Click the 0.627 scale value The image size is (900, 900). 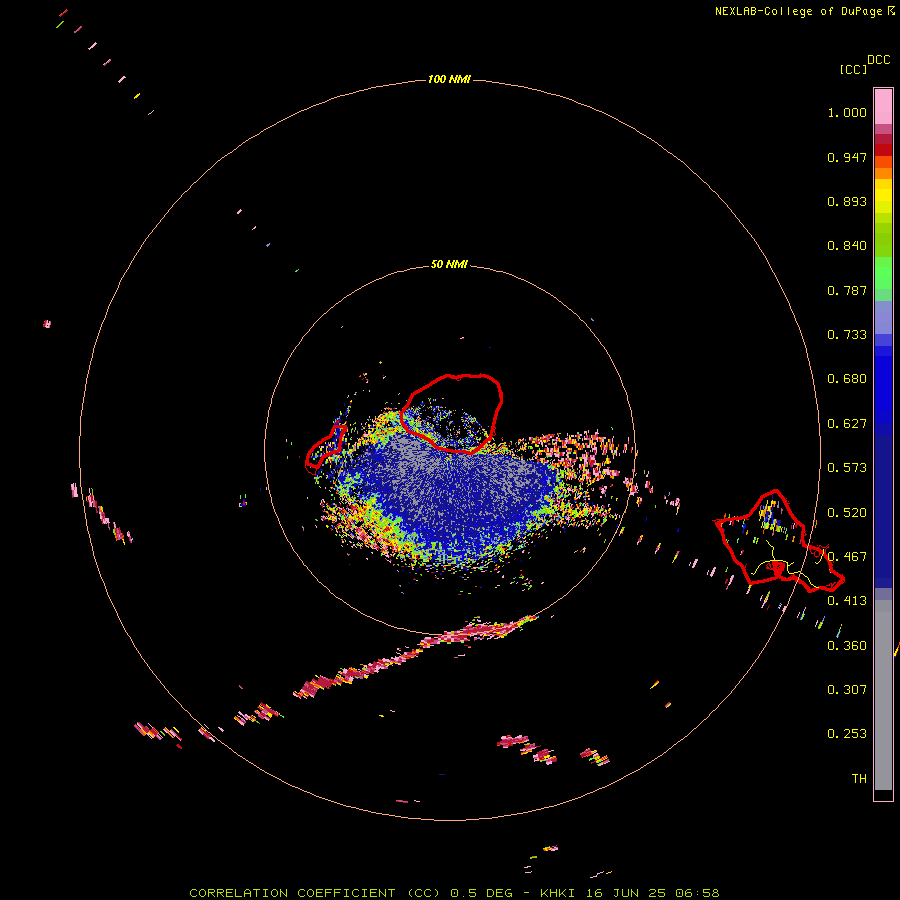tap(847, 424)
